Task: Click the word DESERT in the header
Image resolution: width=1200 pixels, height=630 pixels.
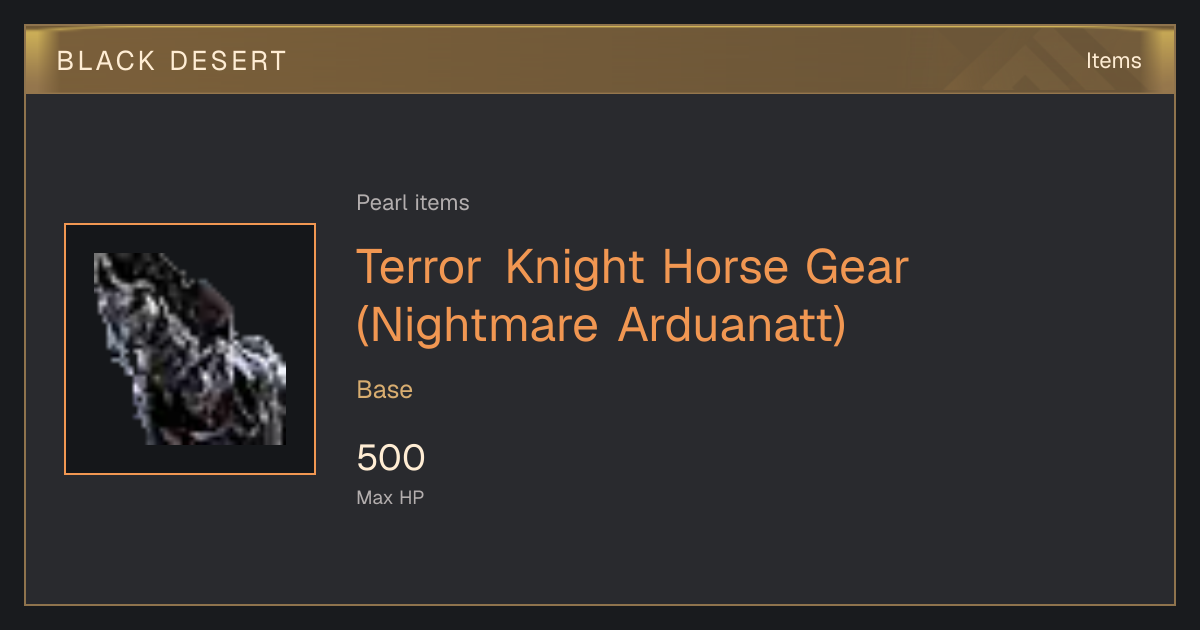Action: click(229, 61)
